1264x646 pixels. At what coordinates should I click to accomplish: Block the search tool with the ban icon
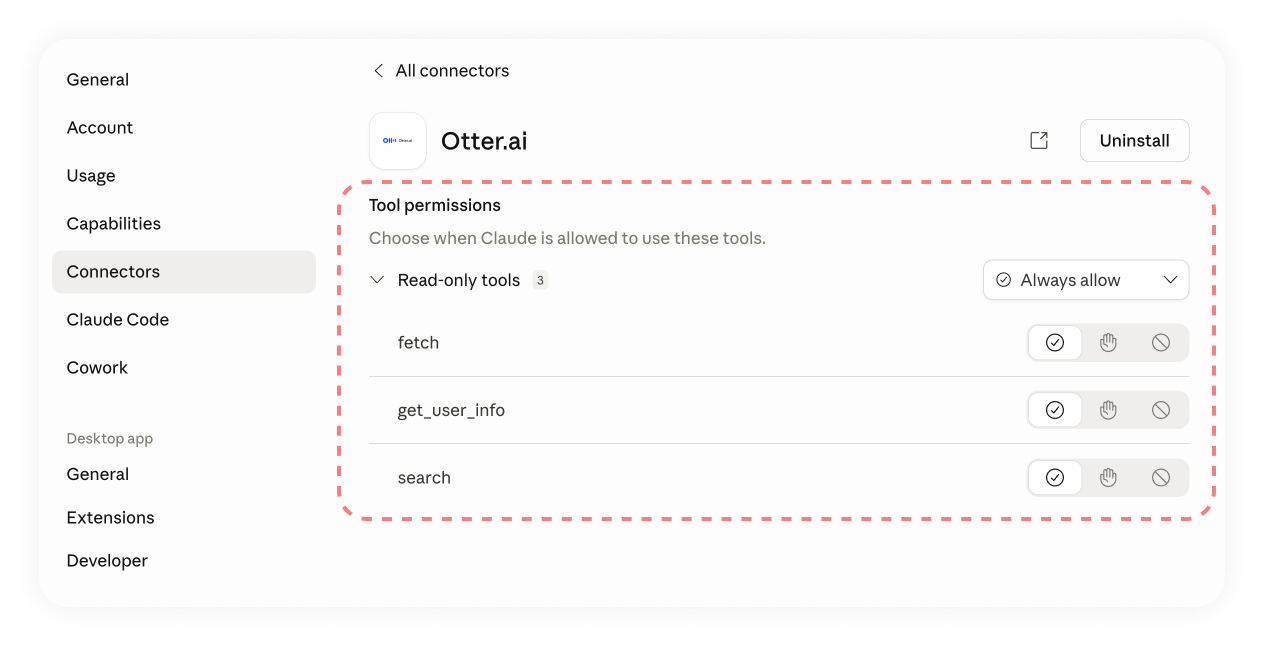tap(1161, 478)
